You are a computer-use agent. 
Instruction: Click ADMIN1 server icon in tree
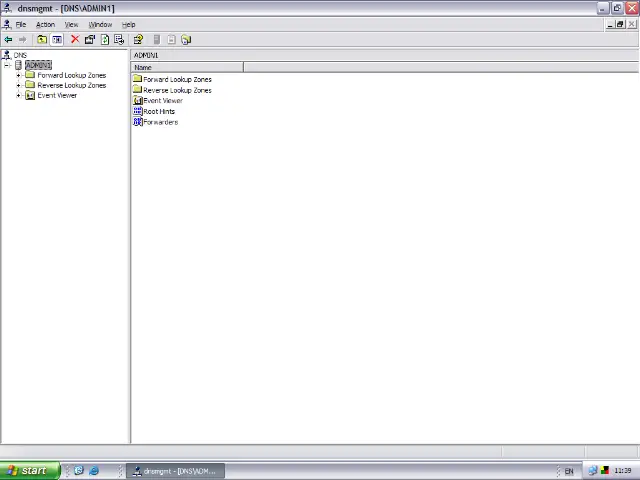pyautogui.click(x=18, y=65)
